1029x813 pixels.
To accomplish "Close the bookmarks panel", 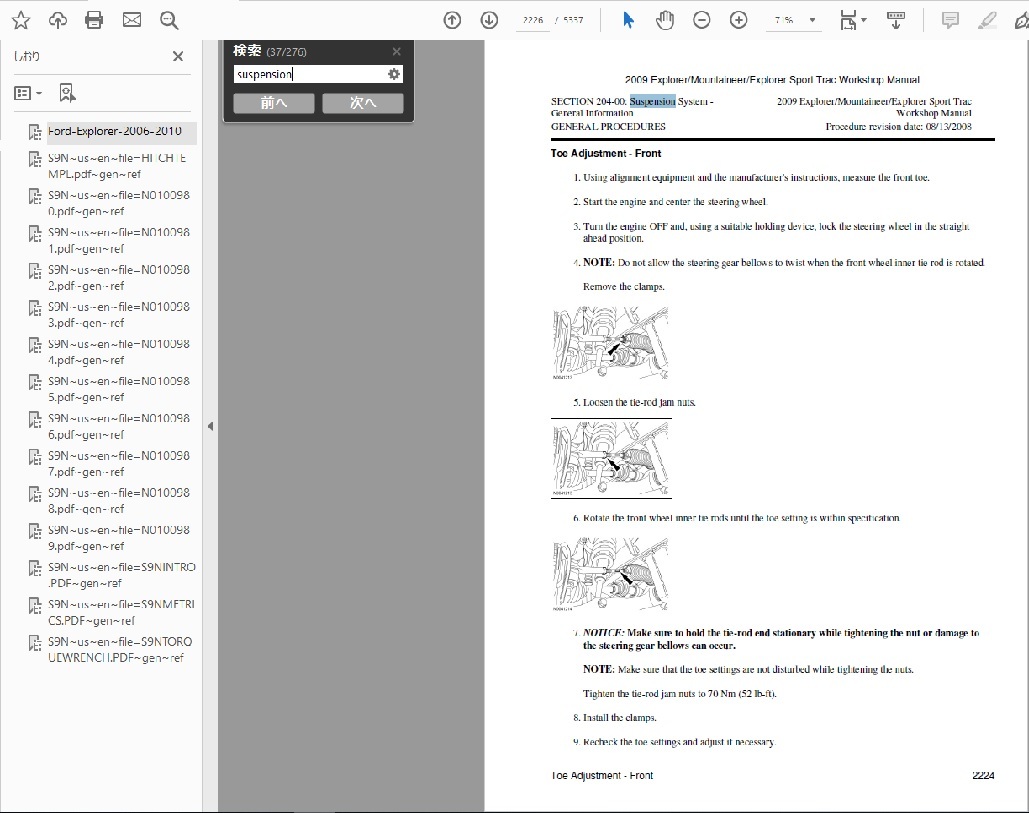I will point(178,56).
